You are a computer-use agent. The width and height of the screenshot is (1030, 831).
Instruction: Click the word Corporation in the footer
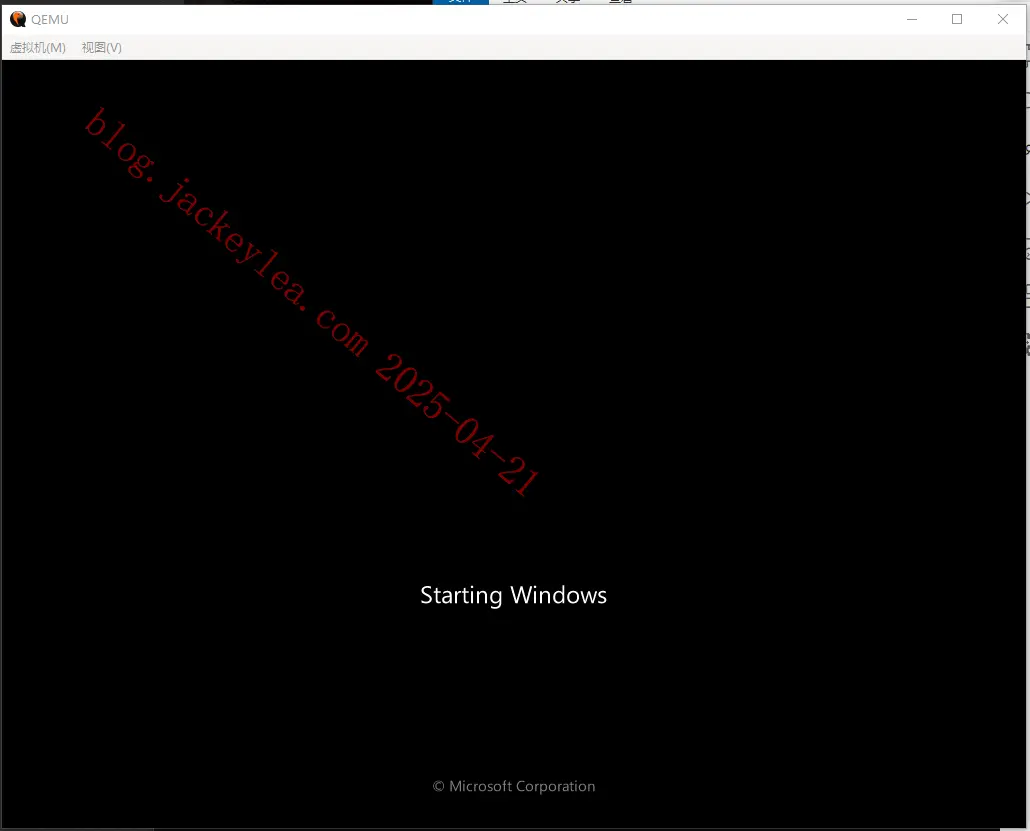(x=556, y=786)
